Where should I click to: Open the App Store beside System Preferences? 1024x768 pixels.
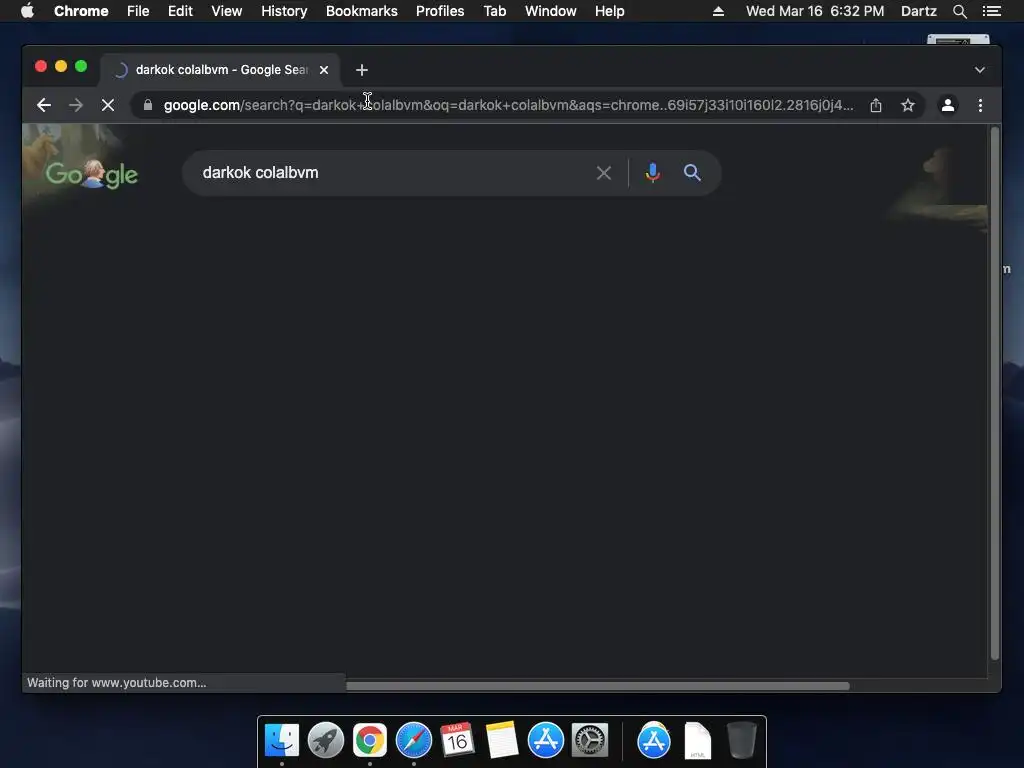(545, 740)
